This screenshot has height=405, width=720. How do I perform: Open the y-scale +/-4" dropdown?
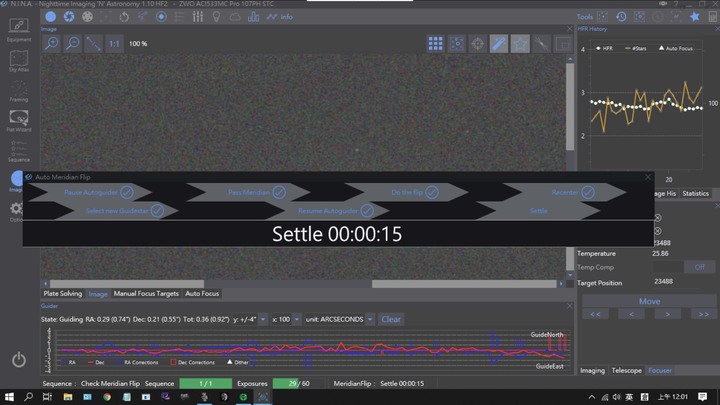(x=263, y=319)
